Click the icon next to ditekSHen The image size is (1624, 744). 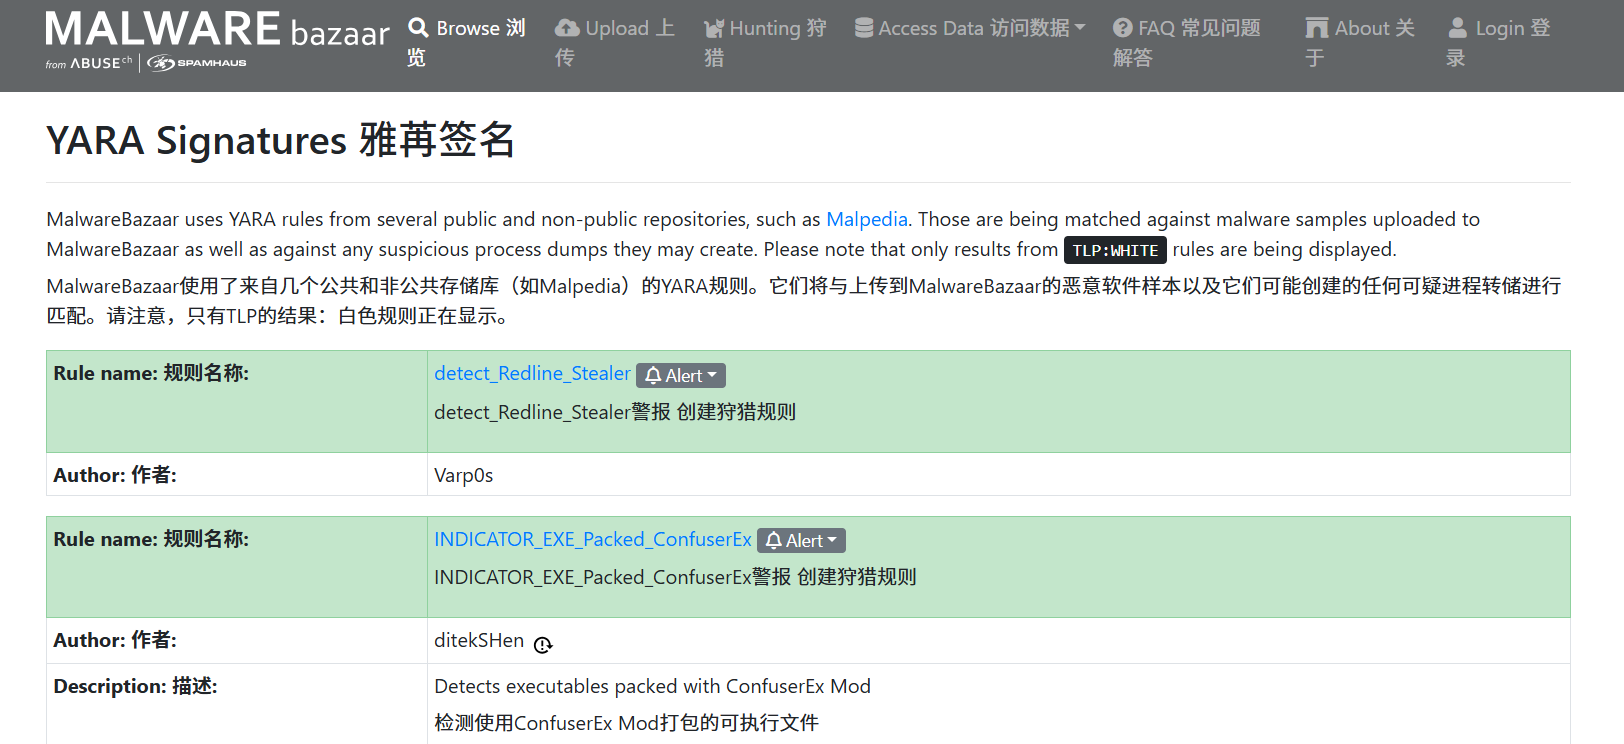(x=543, y=645)
